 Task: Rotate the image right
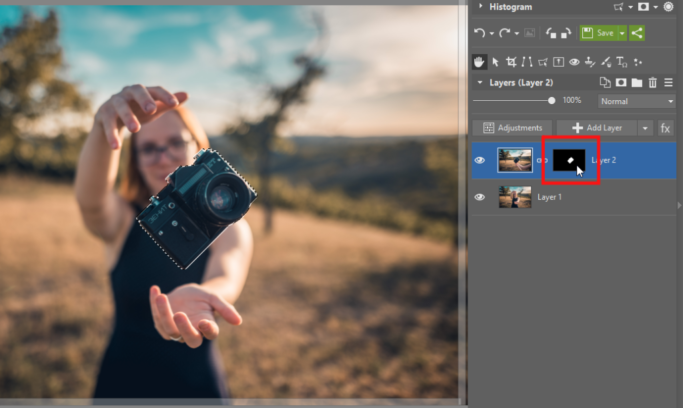click(x=566, y=33)
